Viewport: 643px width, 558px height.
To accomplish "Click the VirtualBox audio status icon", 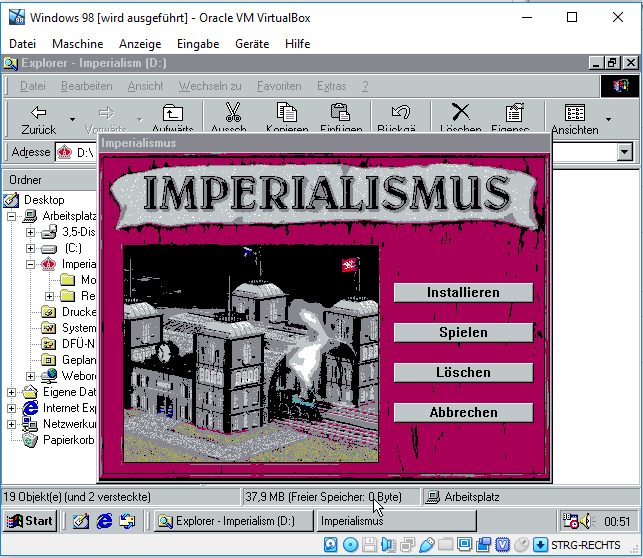I will pyautogui.click(x=388, y=545).
